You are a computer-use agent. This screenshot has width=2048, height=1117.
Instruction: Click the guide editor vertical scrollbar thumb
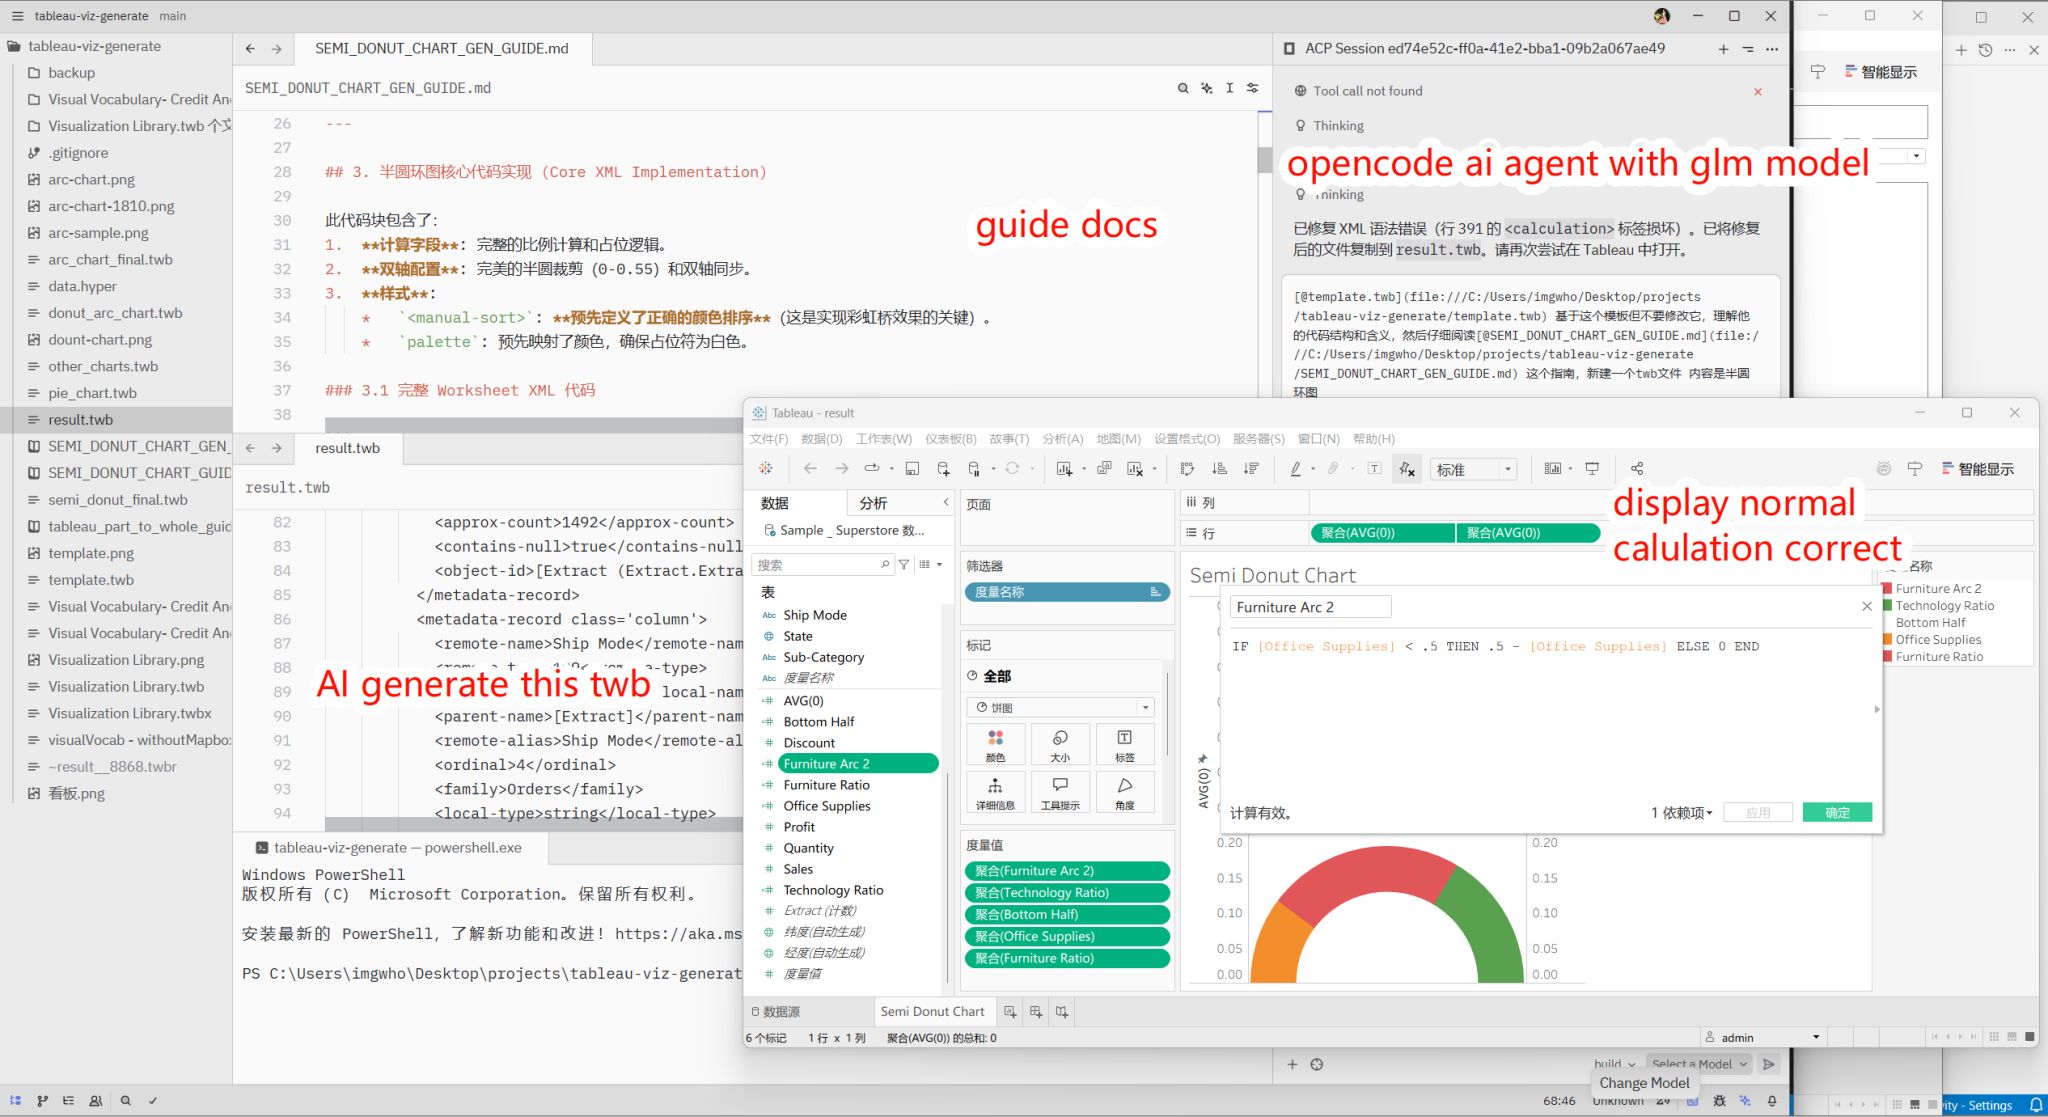click(x=1265, y=161)
